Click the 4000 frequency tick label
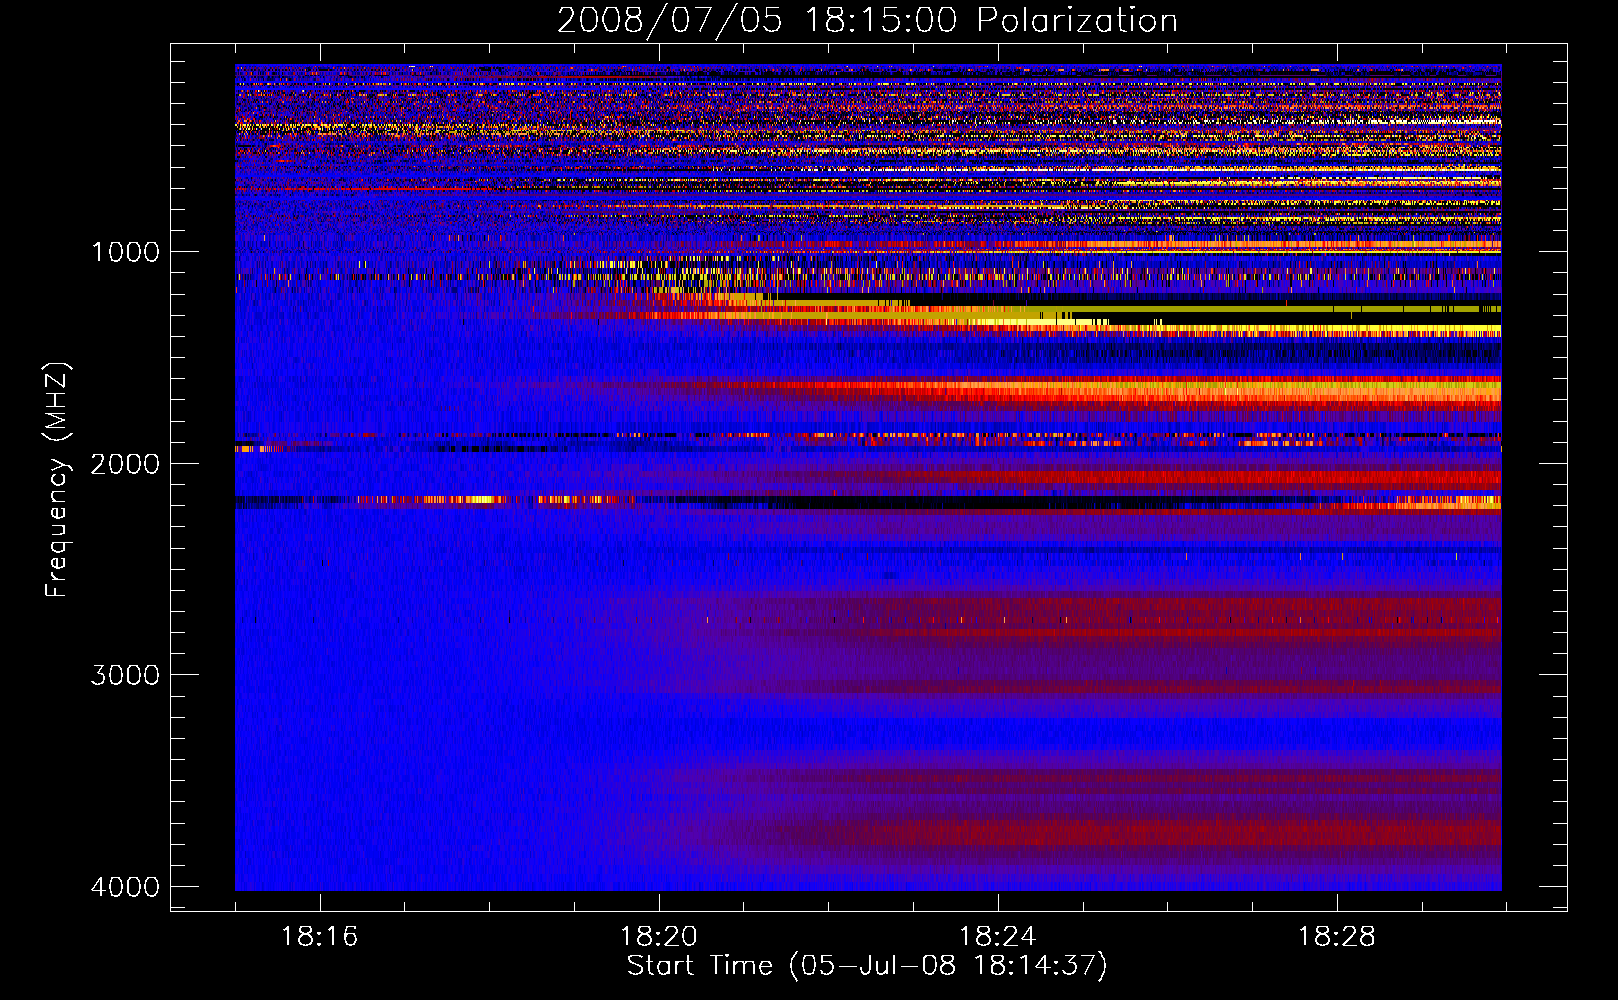Image resolution: width=1618 pixels, height=1000 pixels. 125,887
